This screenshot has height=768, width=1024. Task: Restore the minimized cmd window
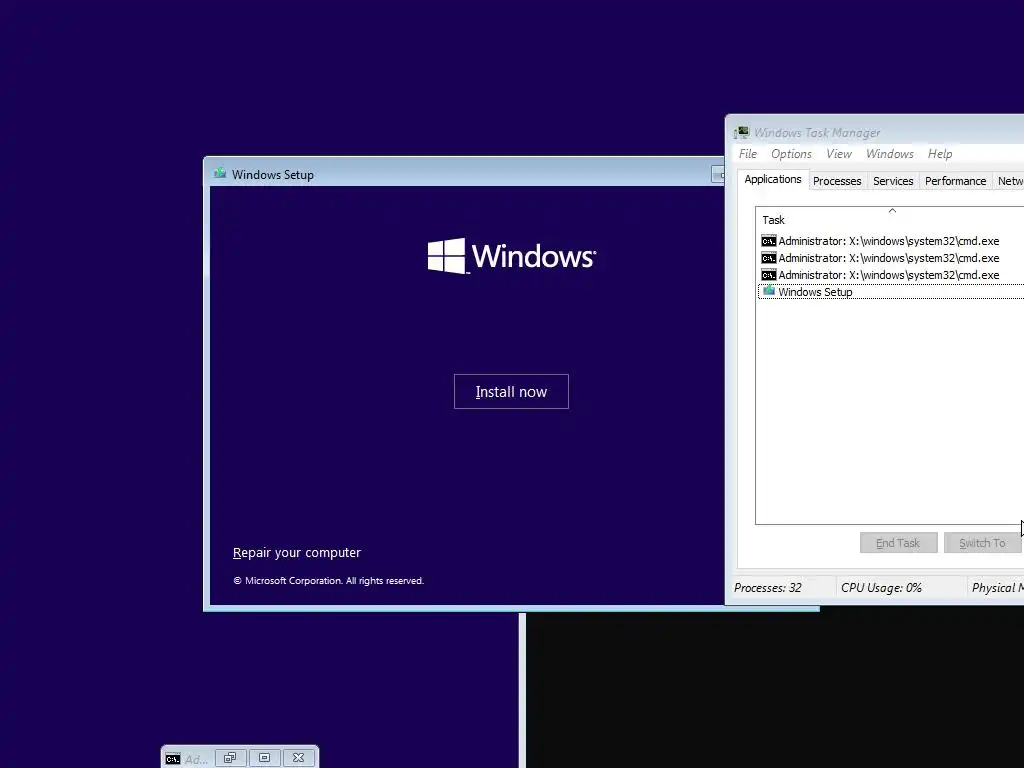point(231,758)
